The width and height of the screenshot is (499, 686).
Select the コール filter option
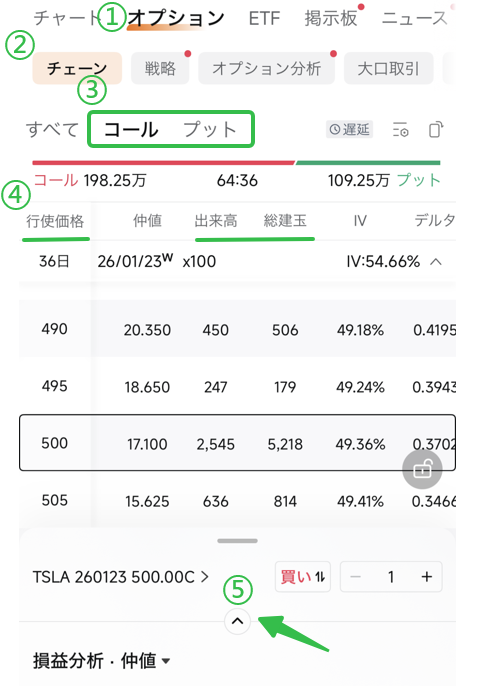pyautogui.click(x=131, y=130)
